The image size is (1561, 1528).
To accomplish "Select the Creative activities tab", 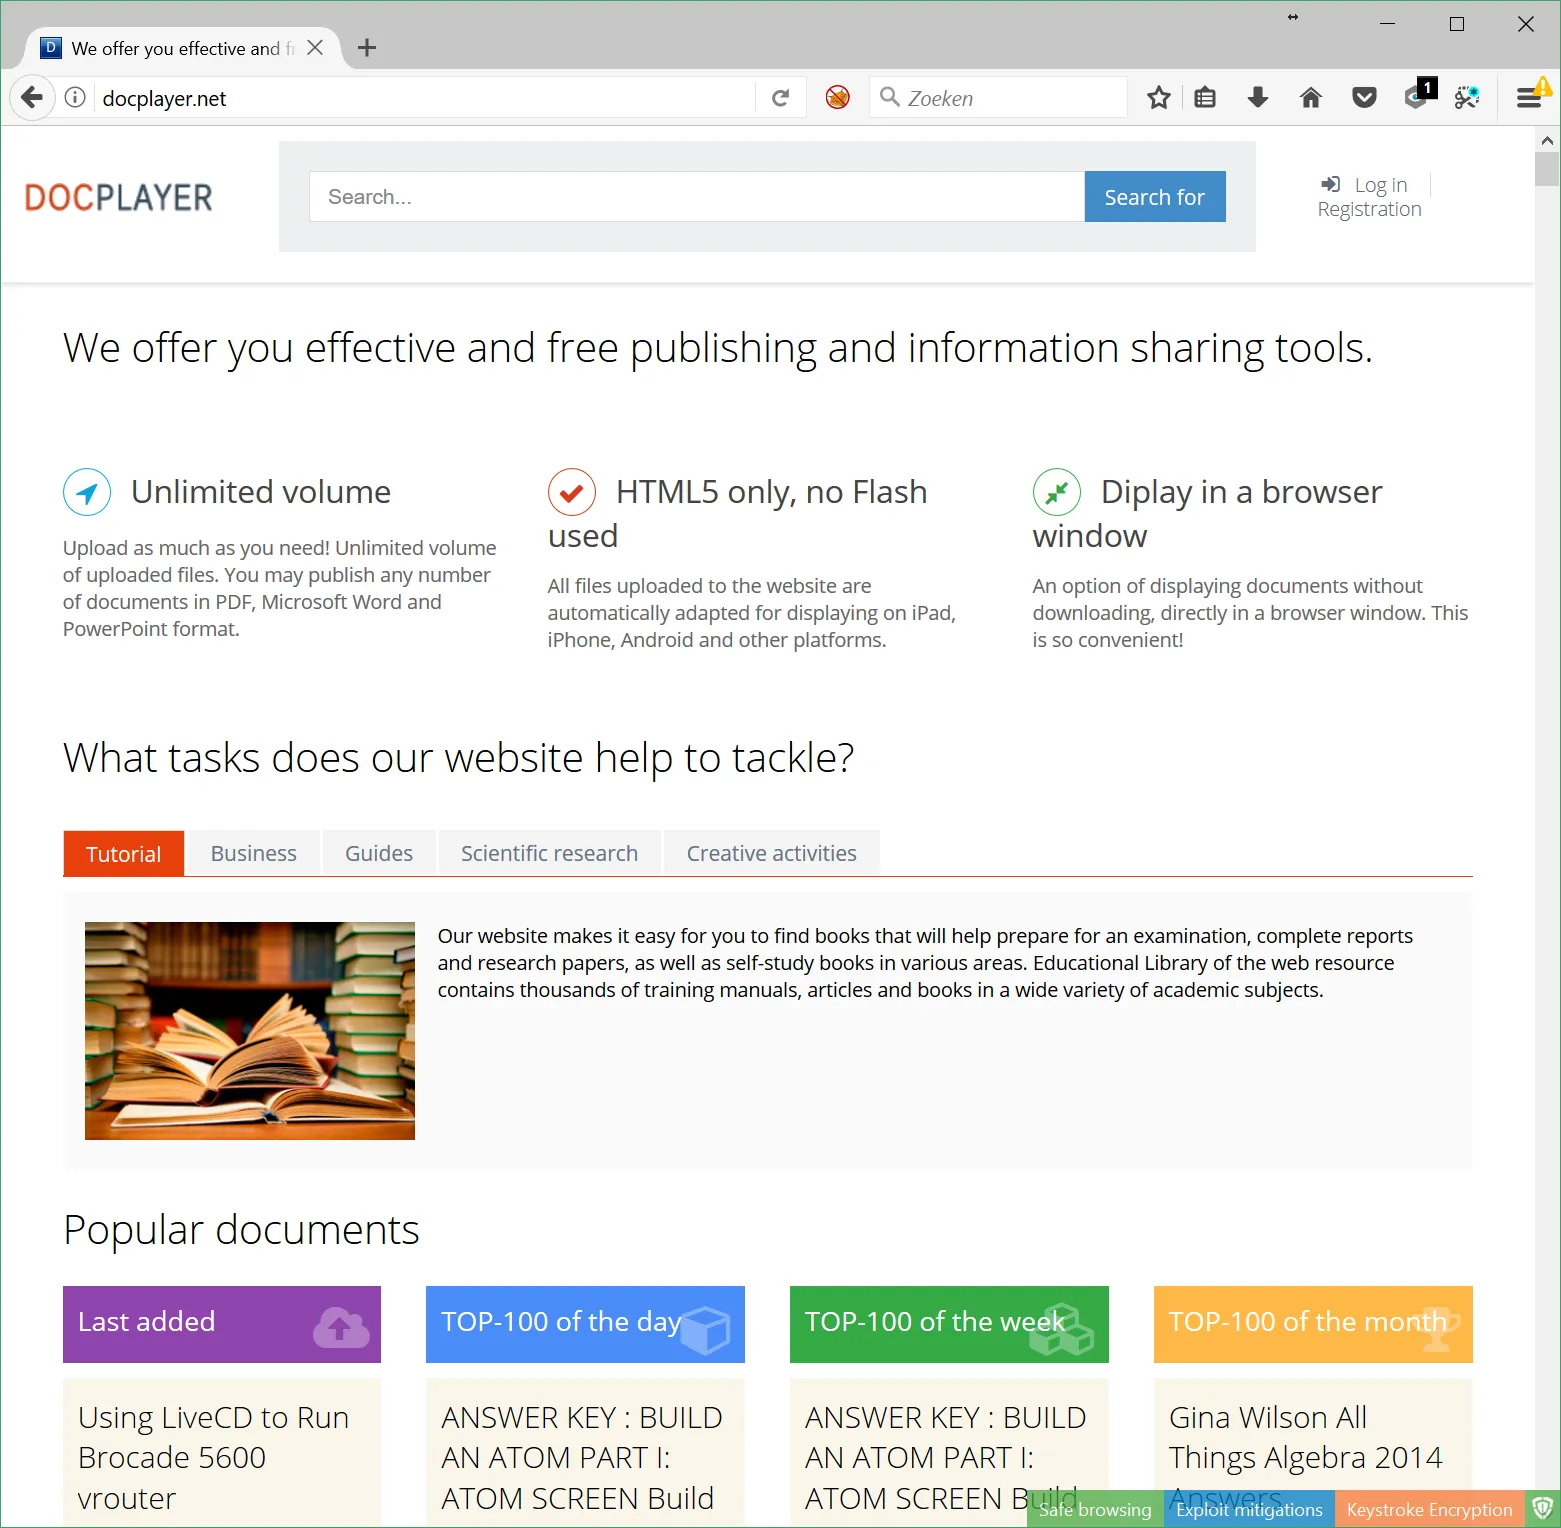I will click(x=771, y=853).
